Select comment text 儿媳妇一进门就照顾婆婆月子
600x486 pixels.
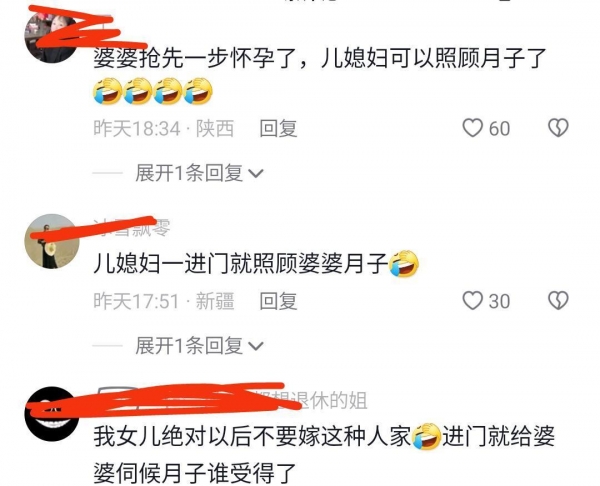pyautogui.click(x=241, y=264)
